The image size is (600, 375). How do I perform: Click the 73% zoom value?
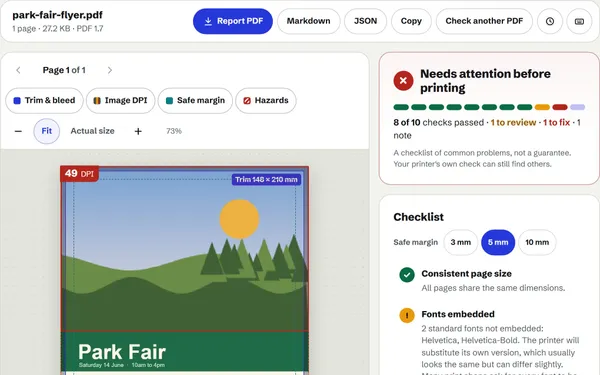pos(174,131)
